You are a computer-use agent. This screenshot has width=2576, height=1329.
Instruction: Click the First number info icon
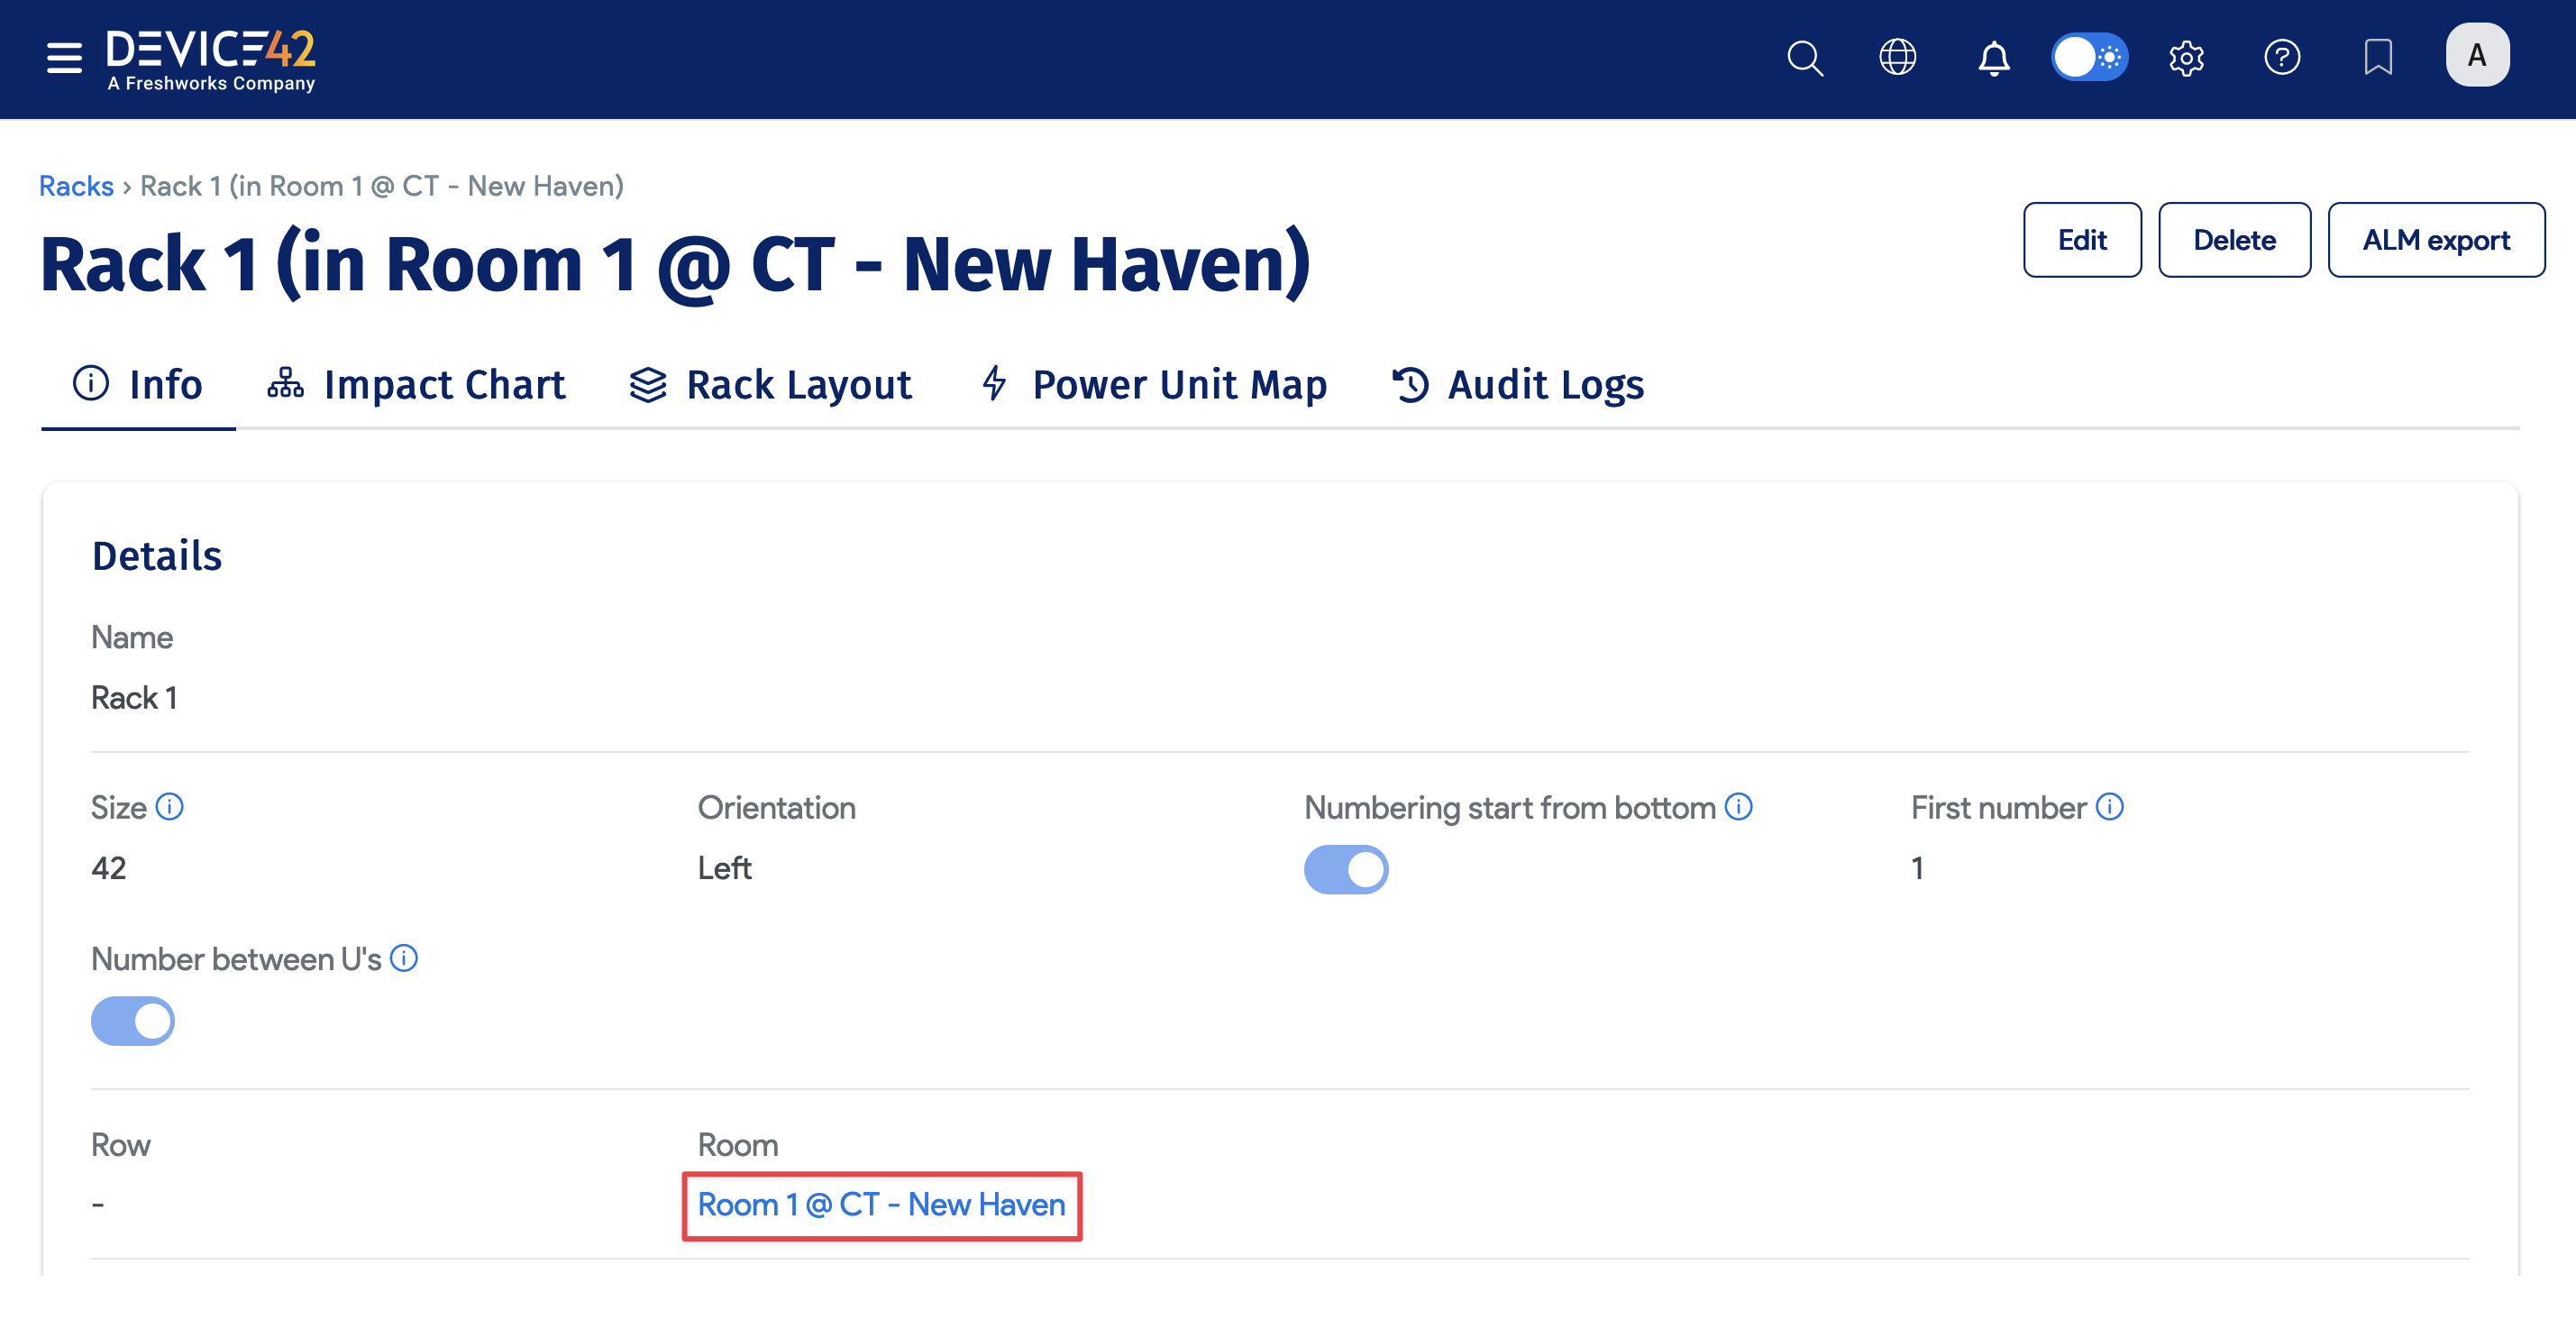click(2109, 807)
